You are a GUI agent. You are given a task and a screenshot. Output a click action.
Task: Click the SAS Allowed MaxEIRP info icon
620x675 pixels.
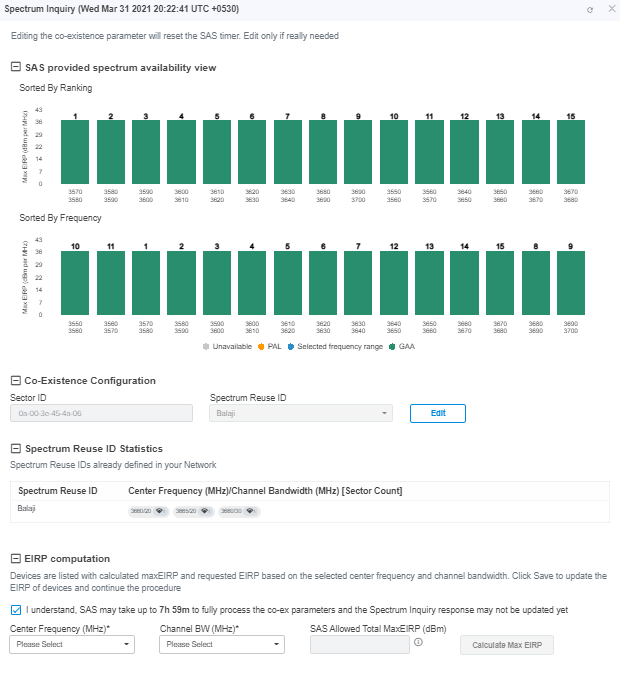click(418, 642)
